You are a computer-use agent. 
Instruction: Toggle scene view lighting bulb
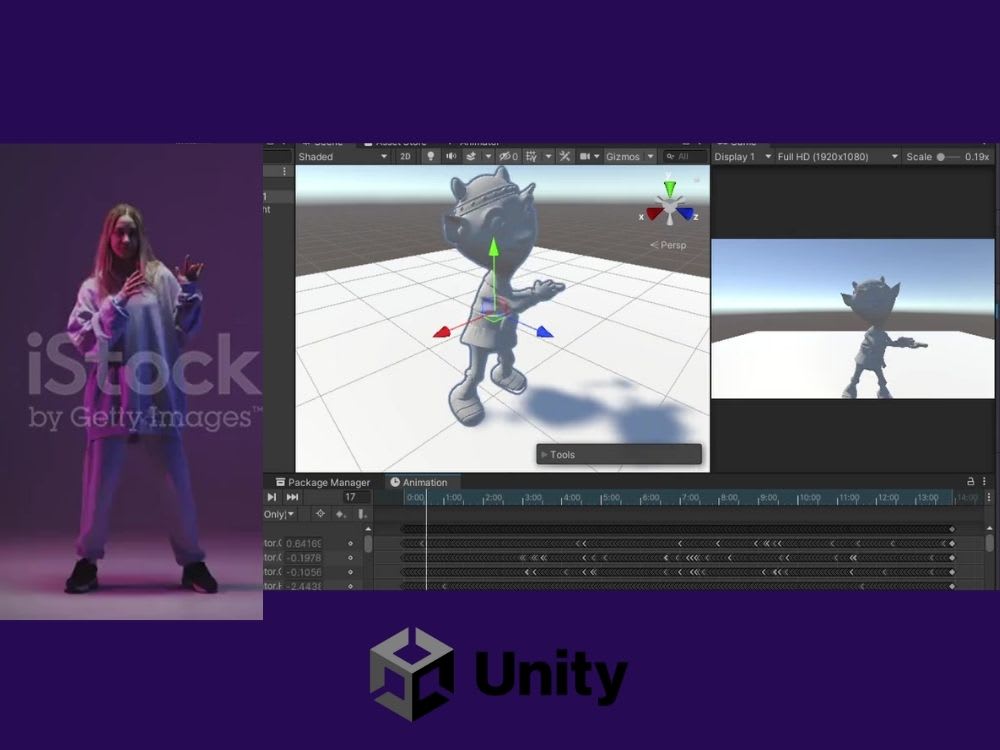click(432, 156)
